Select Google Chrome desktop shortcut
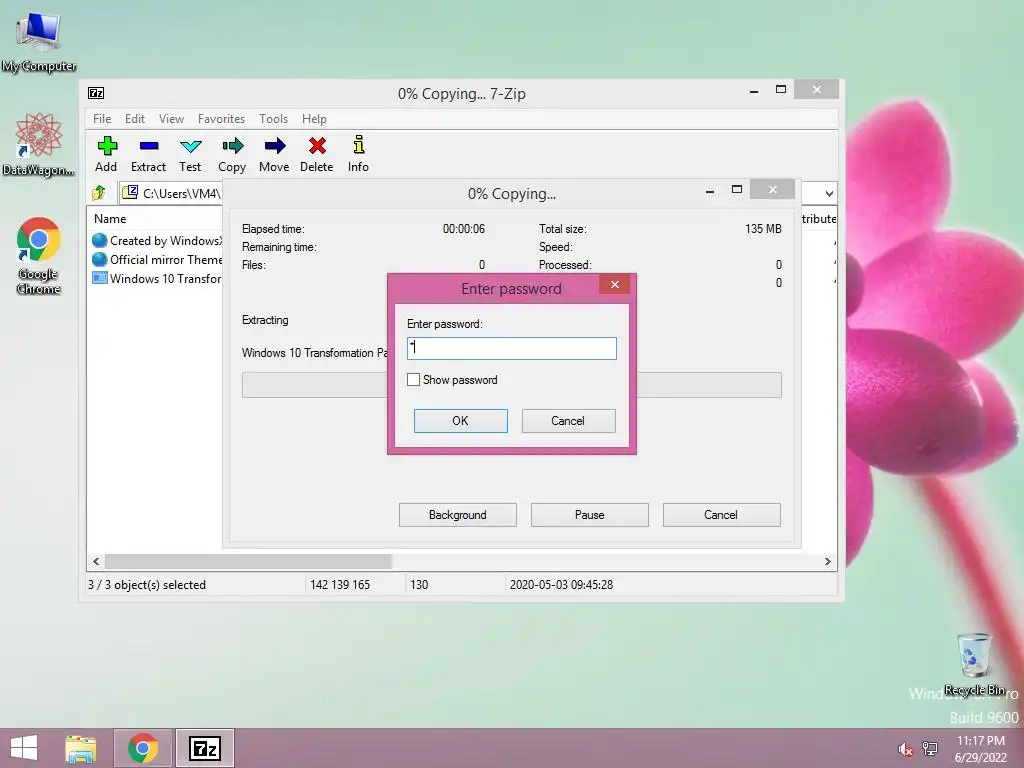The height and width of the screenshot is (768, 1024). 39,255
